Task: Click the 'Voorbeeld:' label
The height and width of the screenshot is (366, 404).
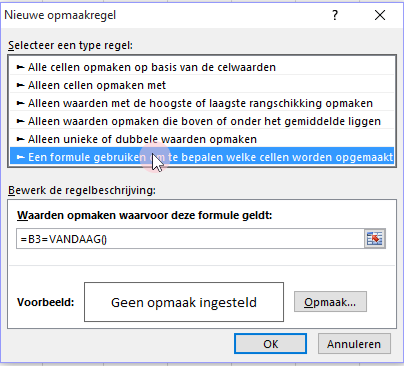Action: point(46,302)
